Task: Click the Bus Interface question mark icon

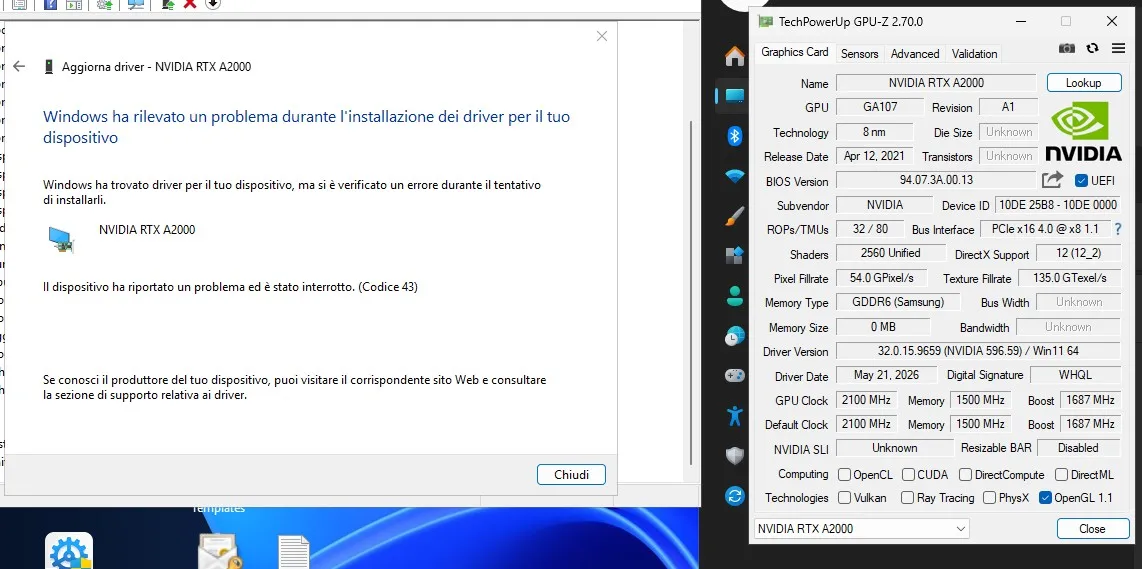Action: [x=1118, y=229]
